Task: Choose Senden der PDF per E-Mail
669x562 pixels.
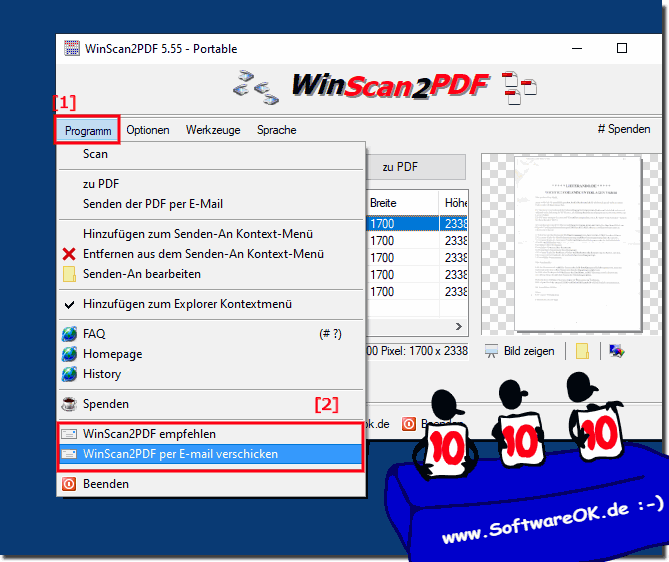Action: click(211, 204)
